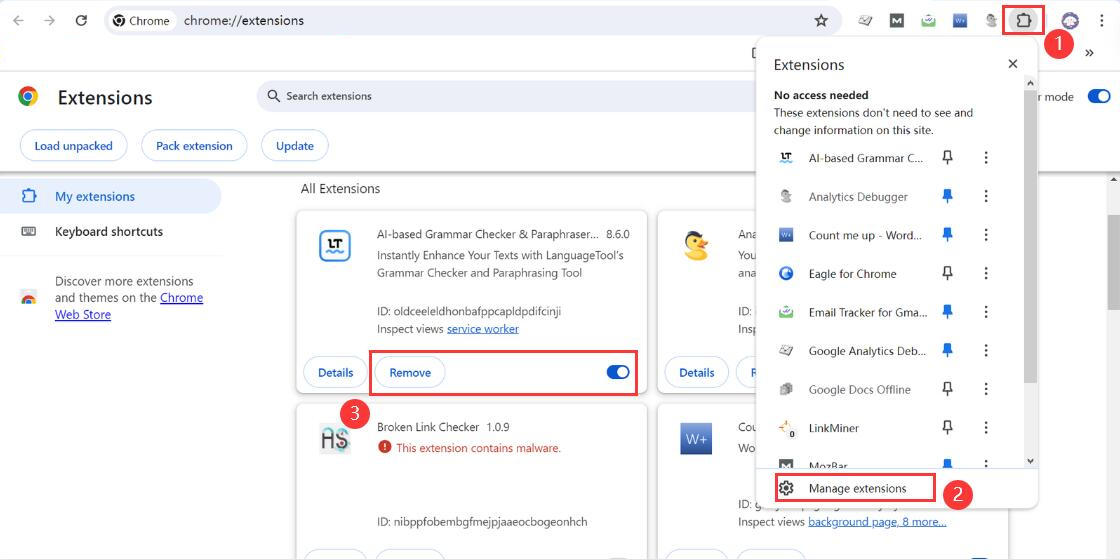1120x560 pixels.
Task: Click Update button
Action: click(x=295, y=146)
